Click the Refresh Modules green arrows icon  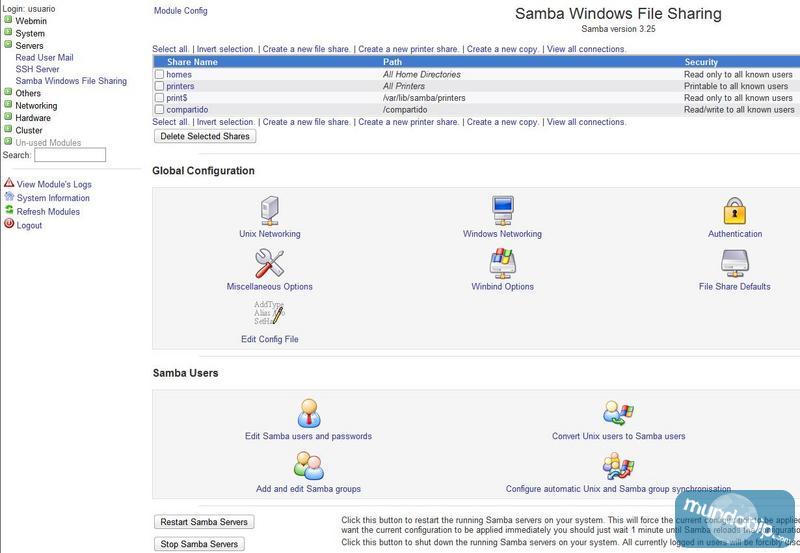9,210
